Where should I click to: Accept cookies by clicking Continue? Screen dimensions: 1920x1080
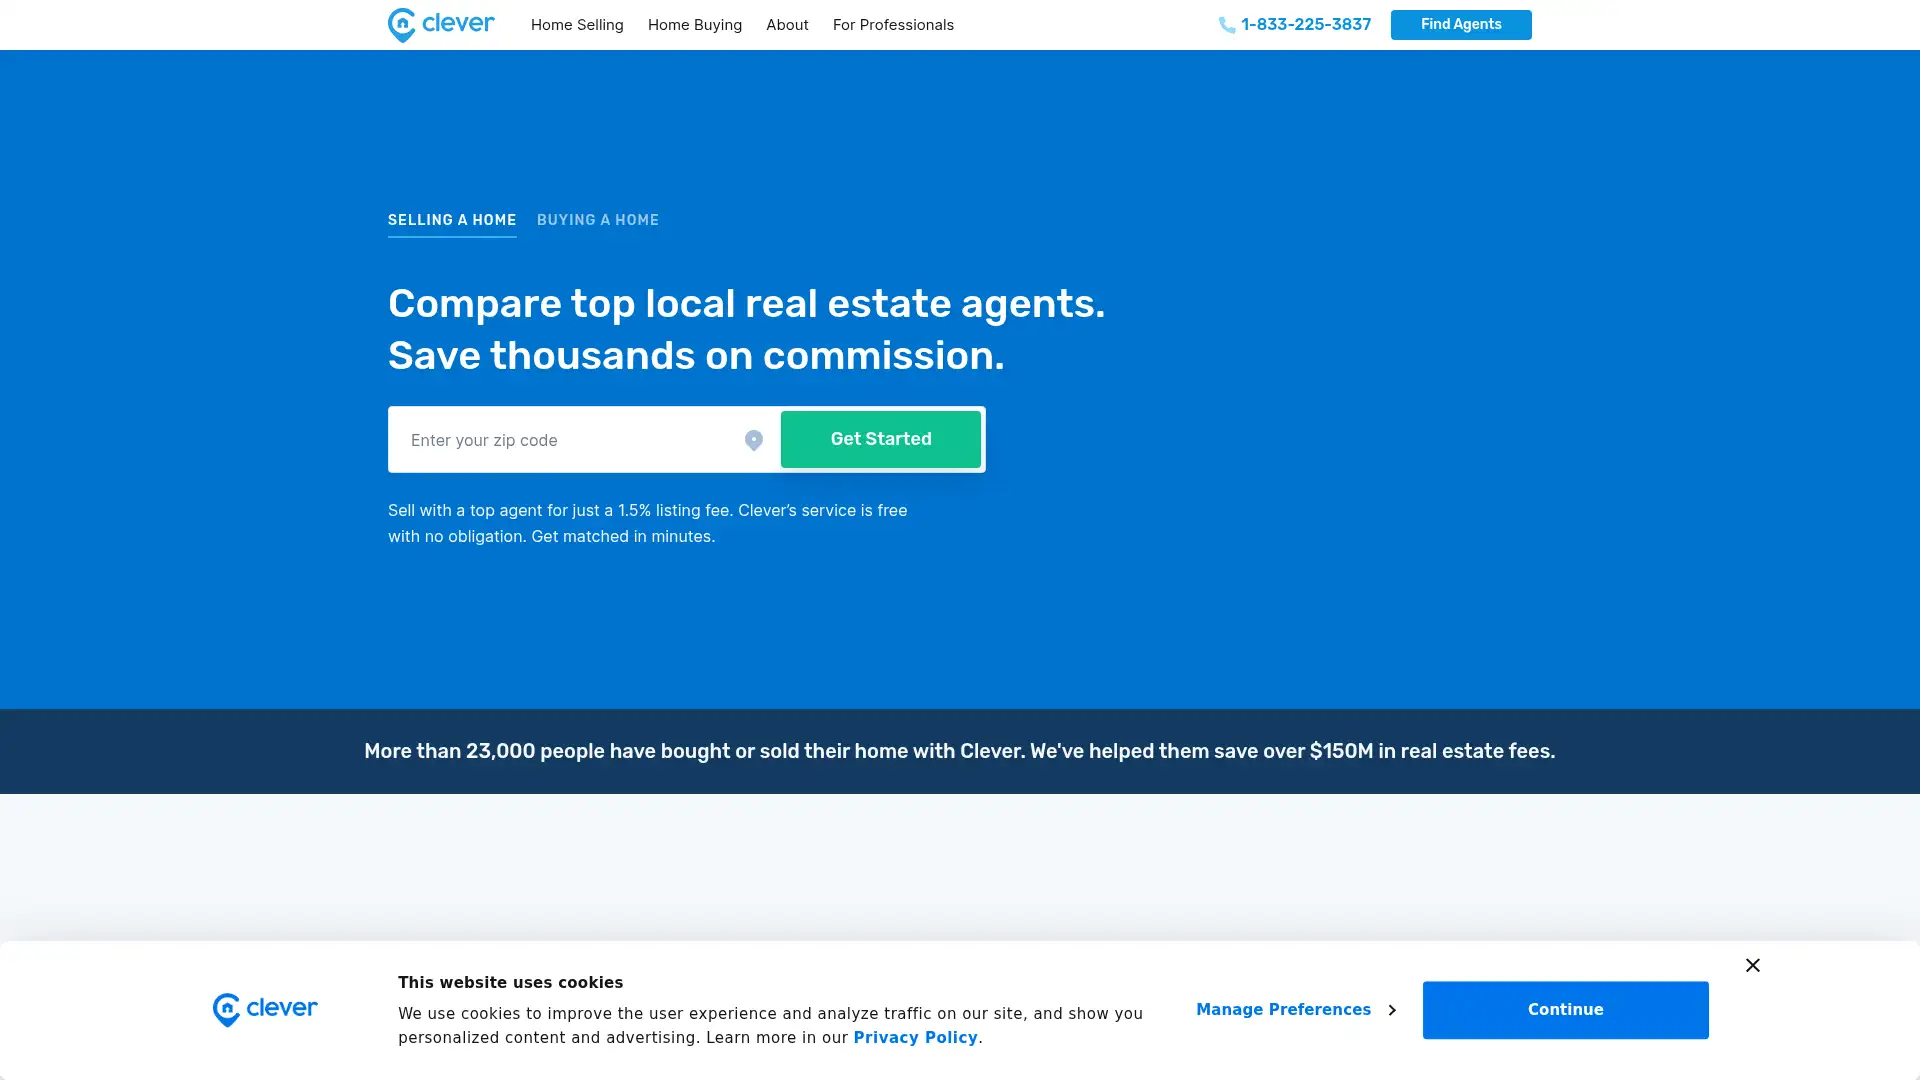tap(1564, 1009)
